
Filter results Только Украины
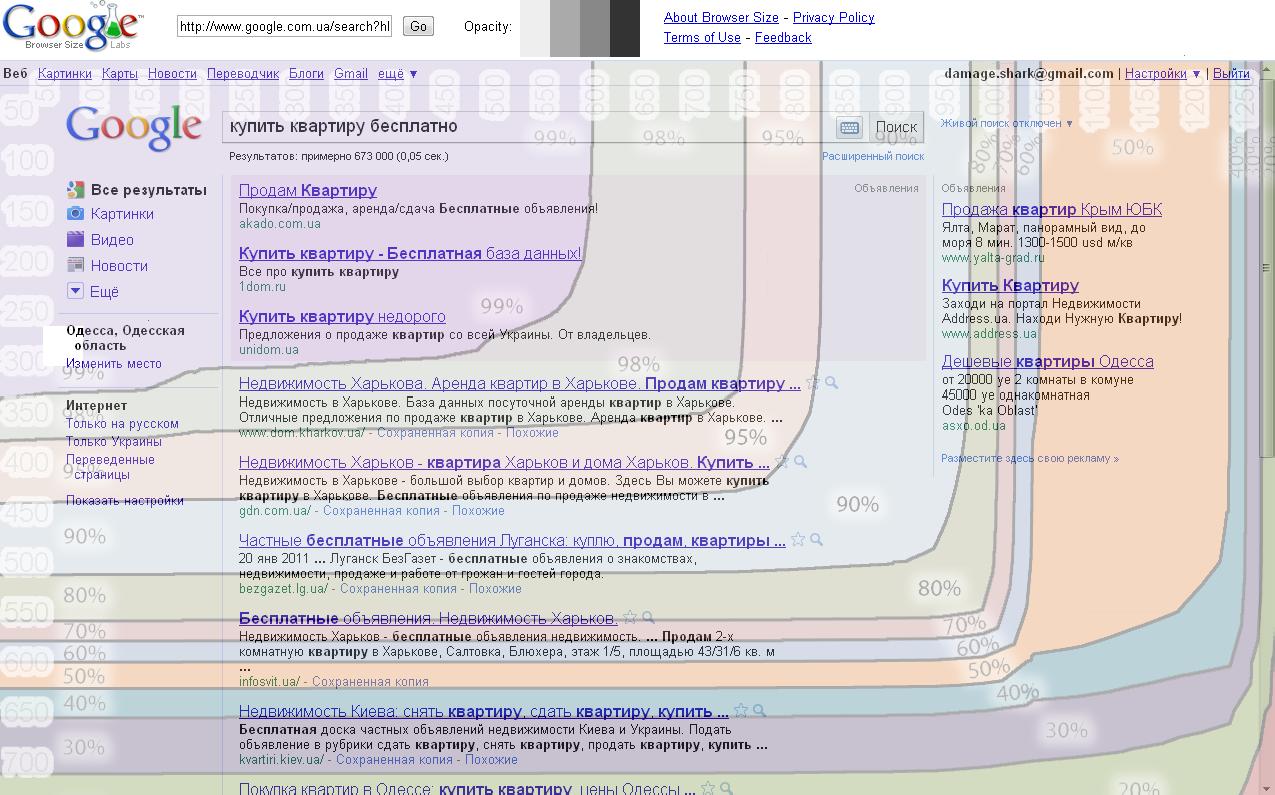point(114,442)
